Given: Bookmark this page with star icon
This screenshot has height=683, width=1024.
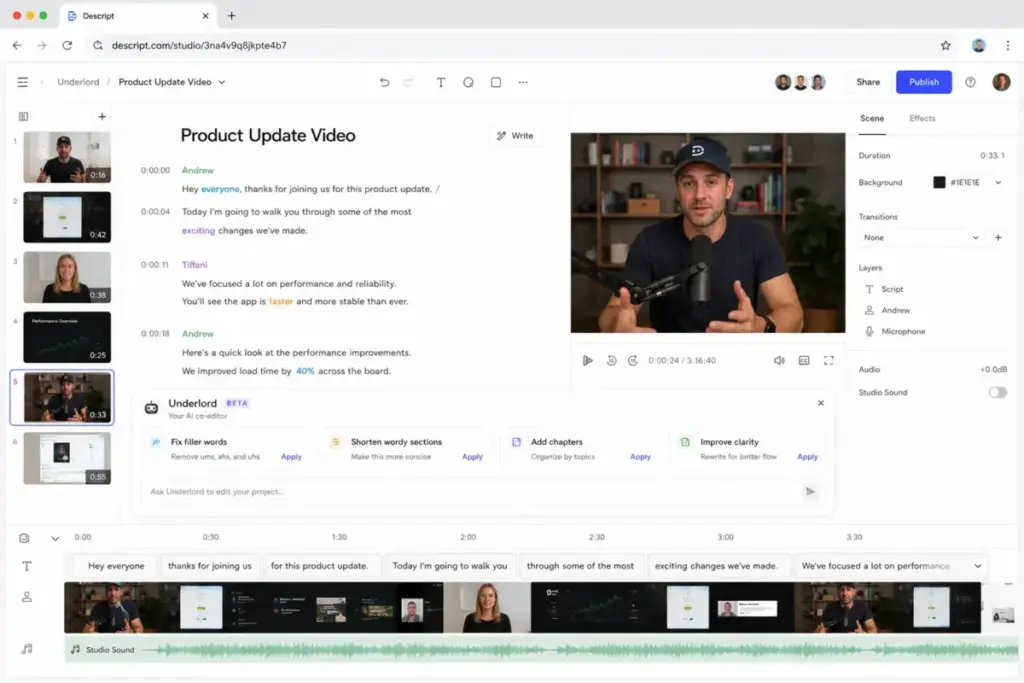Looking at the screenshot, I should 946,45.
